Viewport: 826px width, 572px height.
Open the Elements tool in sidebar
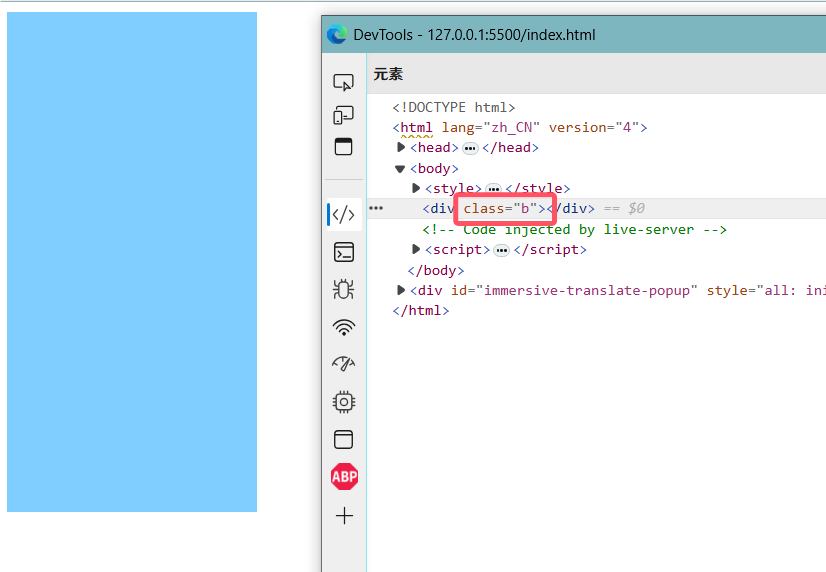(344, 214)
